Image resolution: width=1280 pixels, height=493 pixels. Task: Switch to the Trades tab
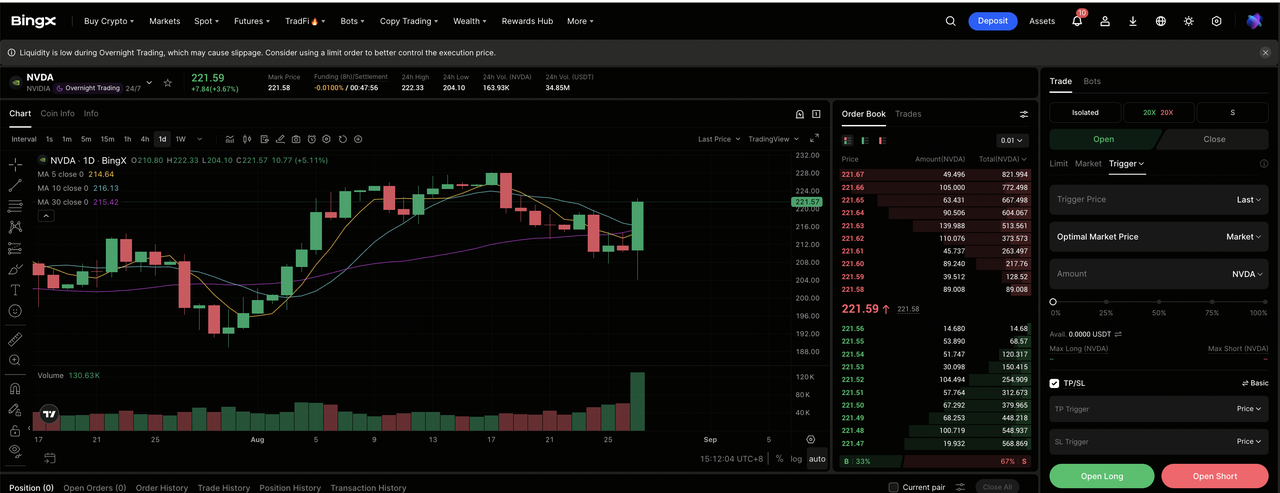pyautogui.click(x=908, y=114)
